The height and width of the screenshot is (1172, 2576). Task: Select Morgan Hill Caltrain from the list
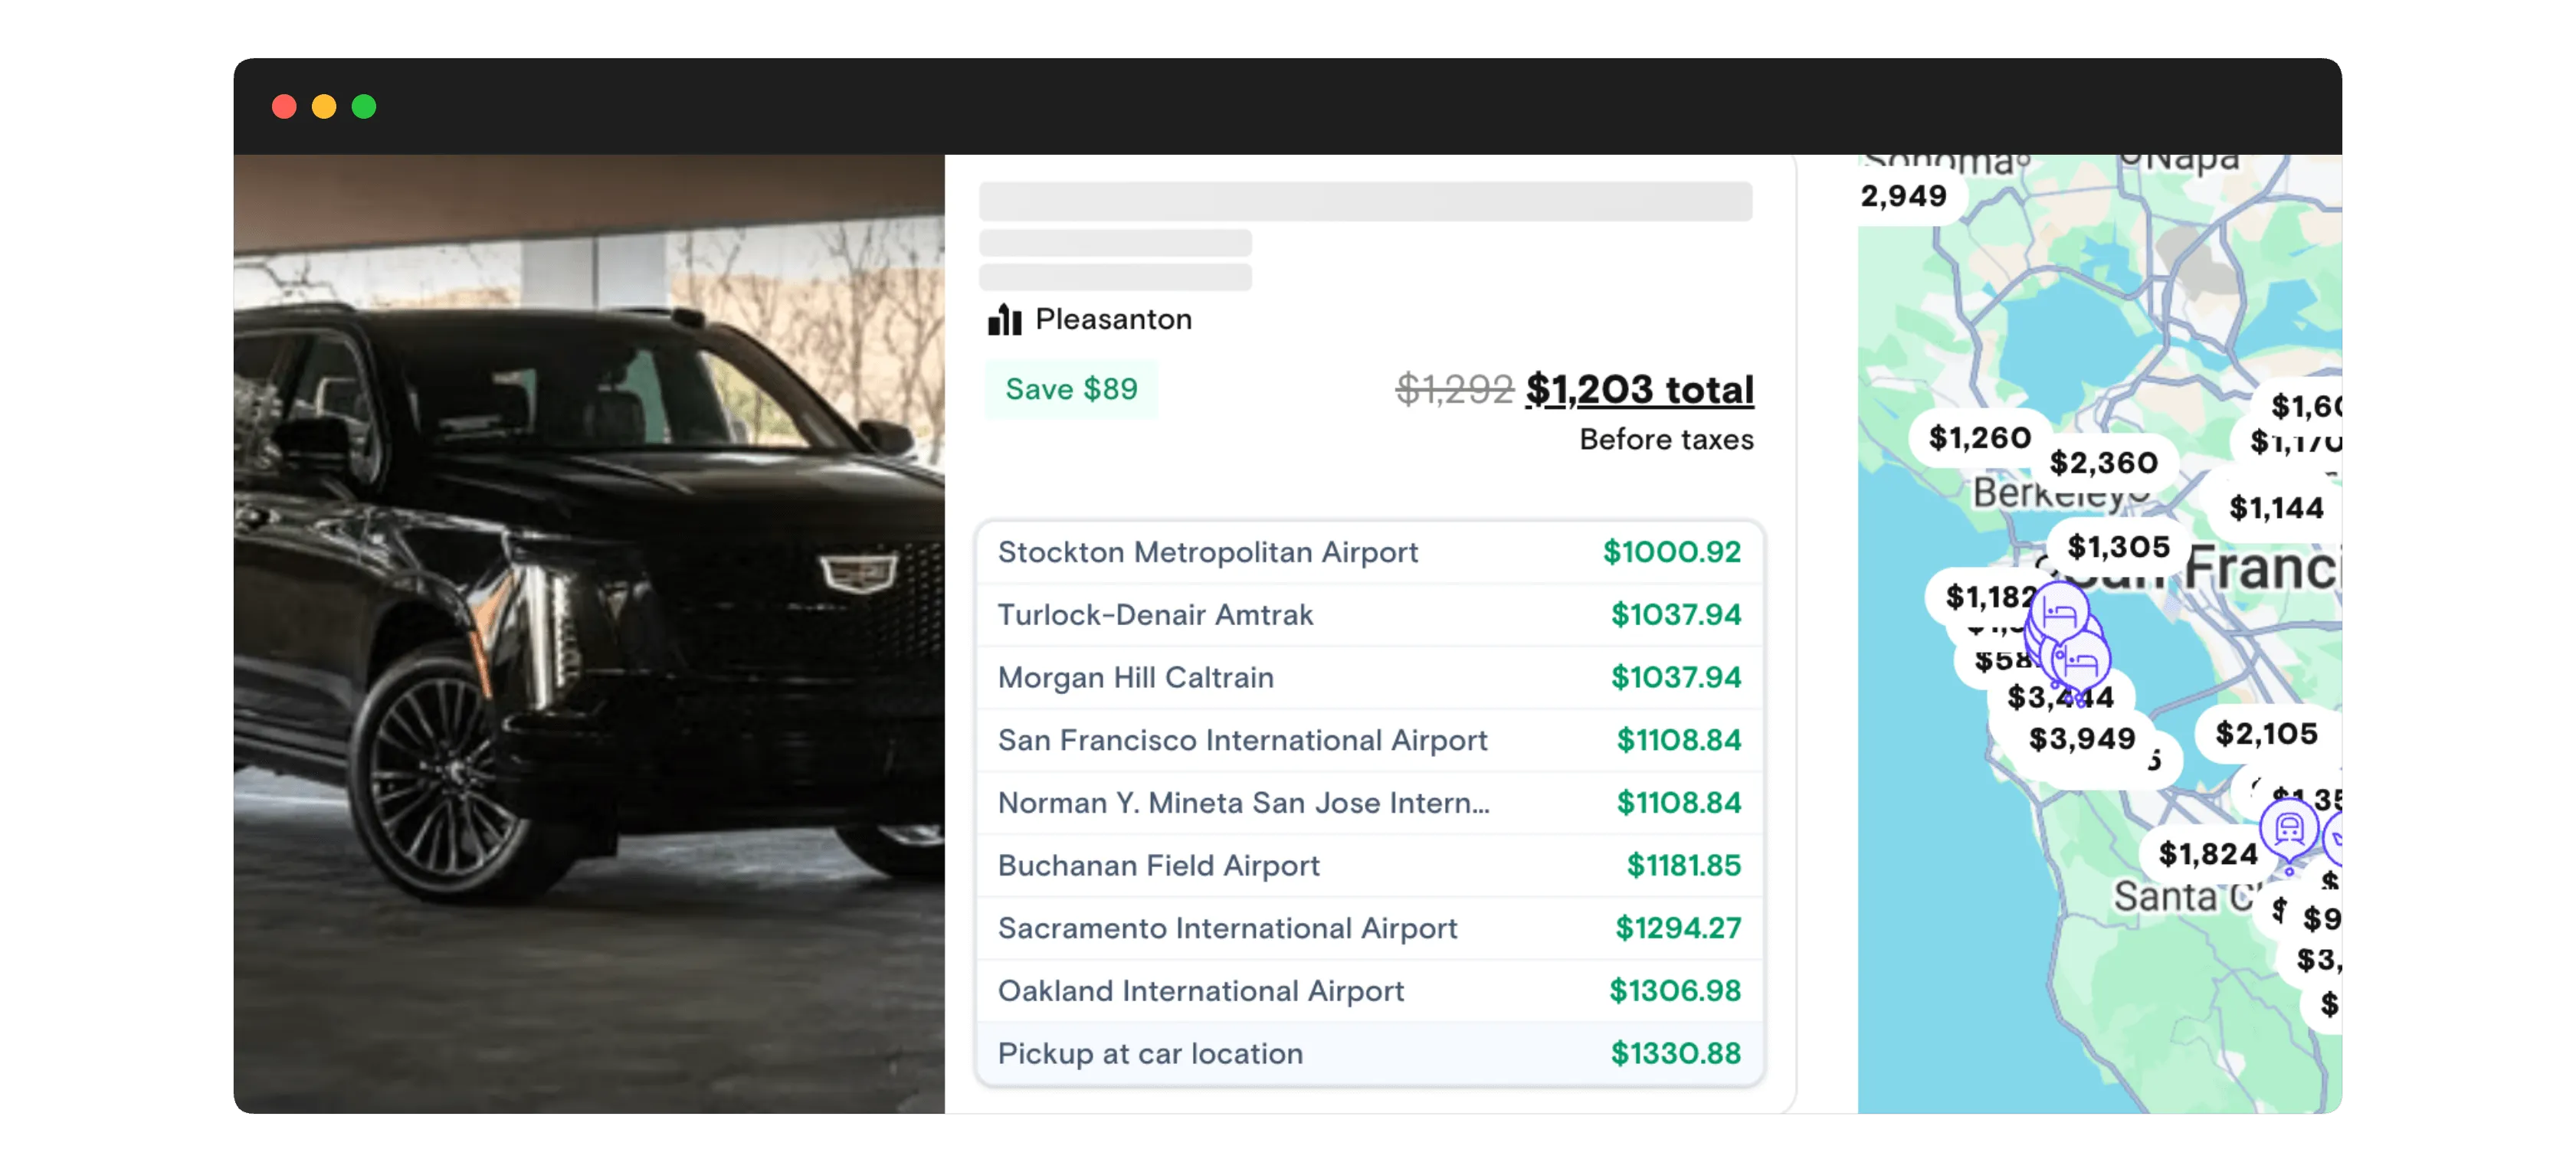pos(1369,678)
